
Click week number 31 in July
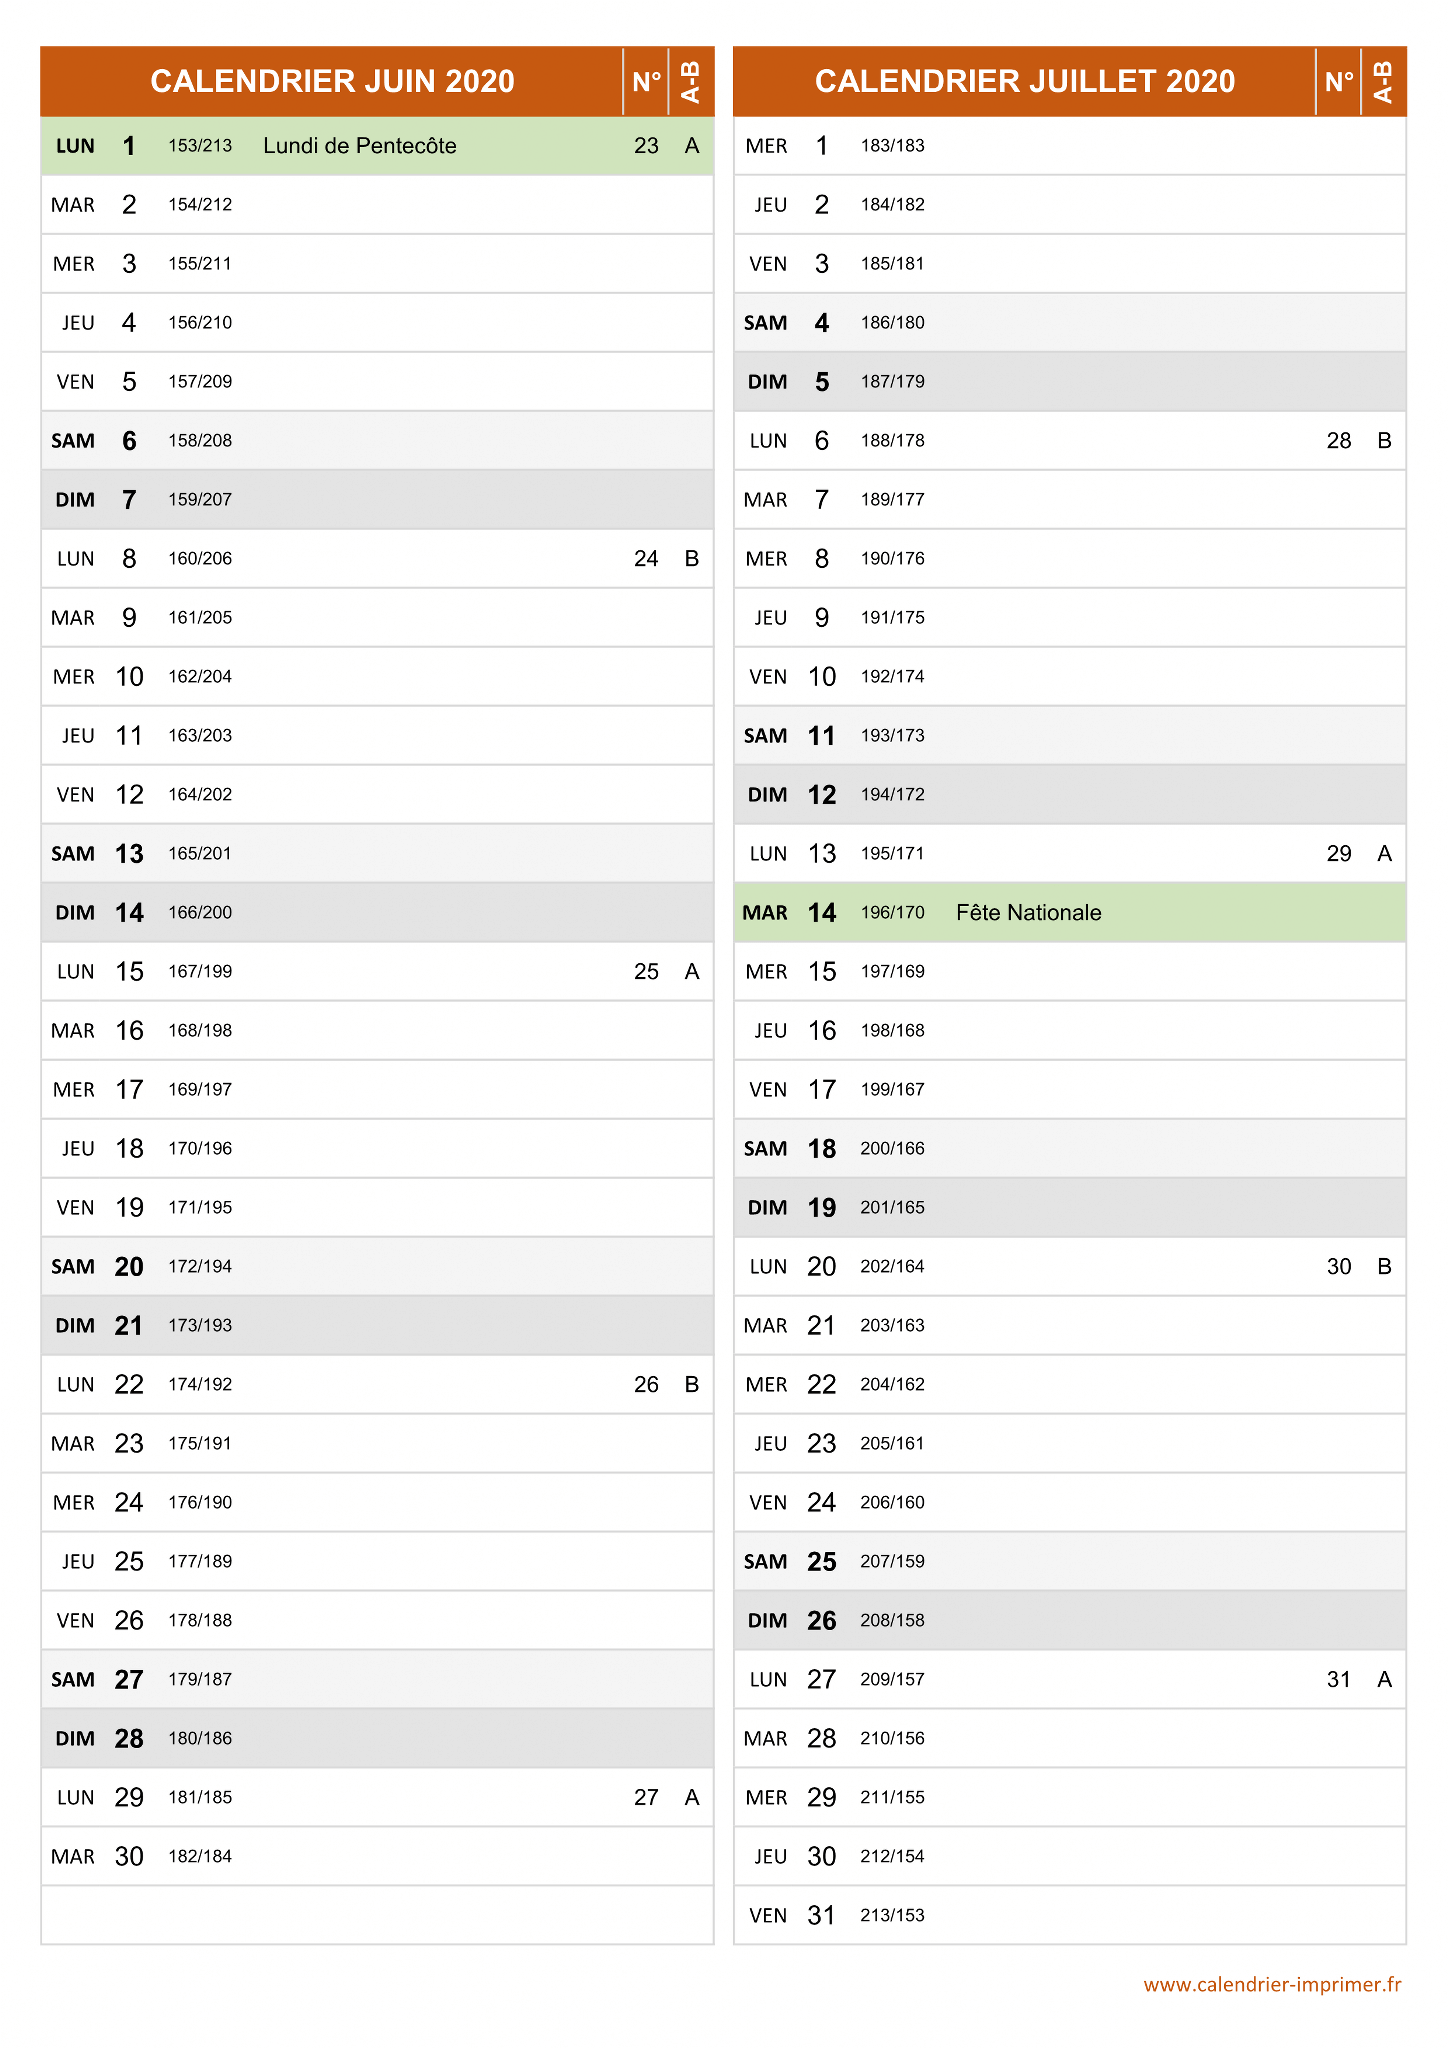pyautogui.click(x=1339, y=1680)
